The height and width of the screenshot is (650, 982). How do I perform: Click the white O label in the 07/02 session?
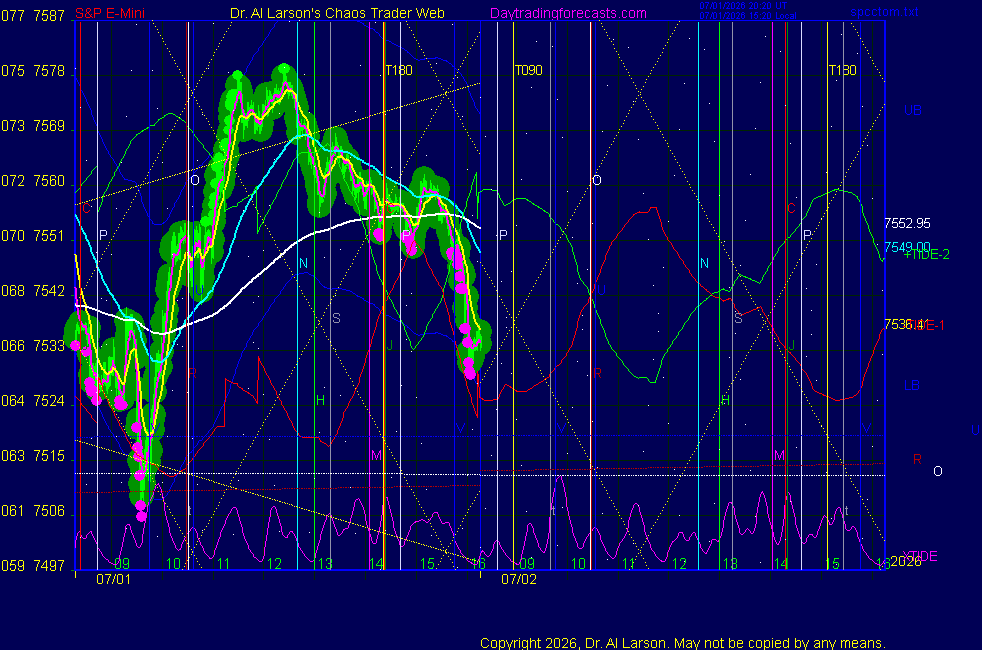597,180
